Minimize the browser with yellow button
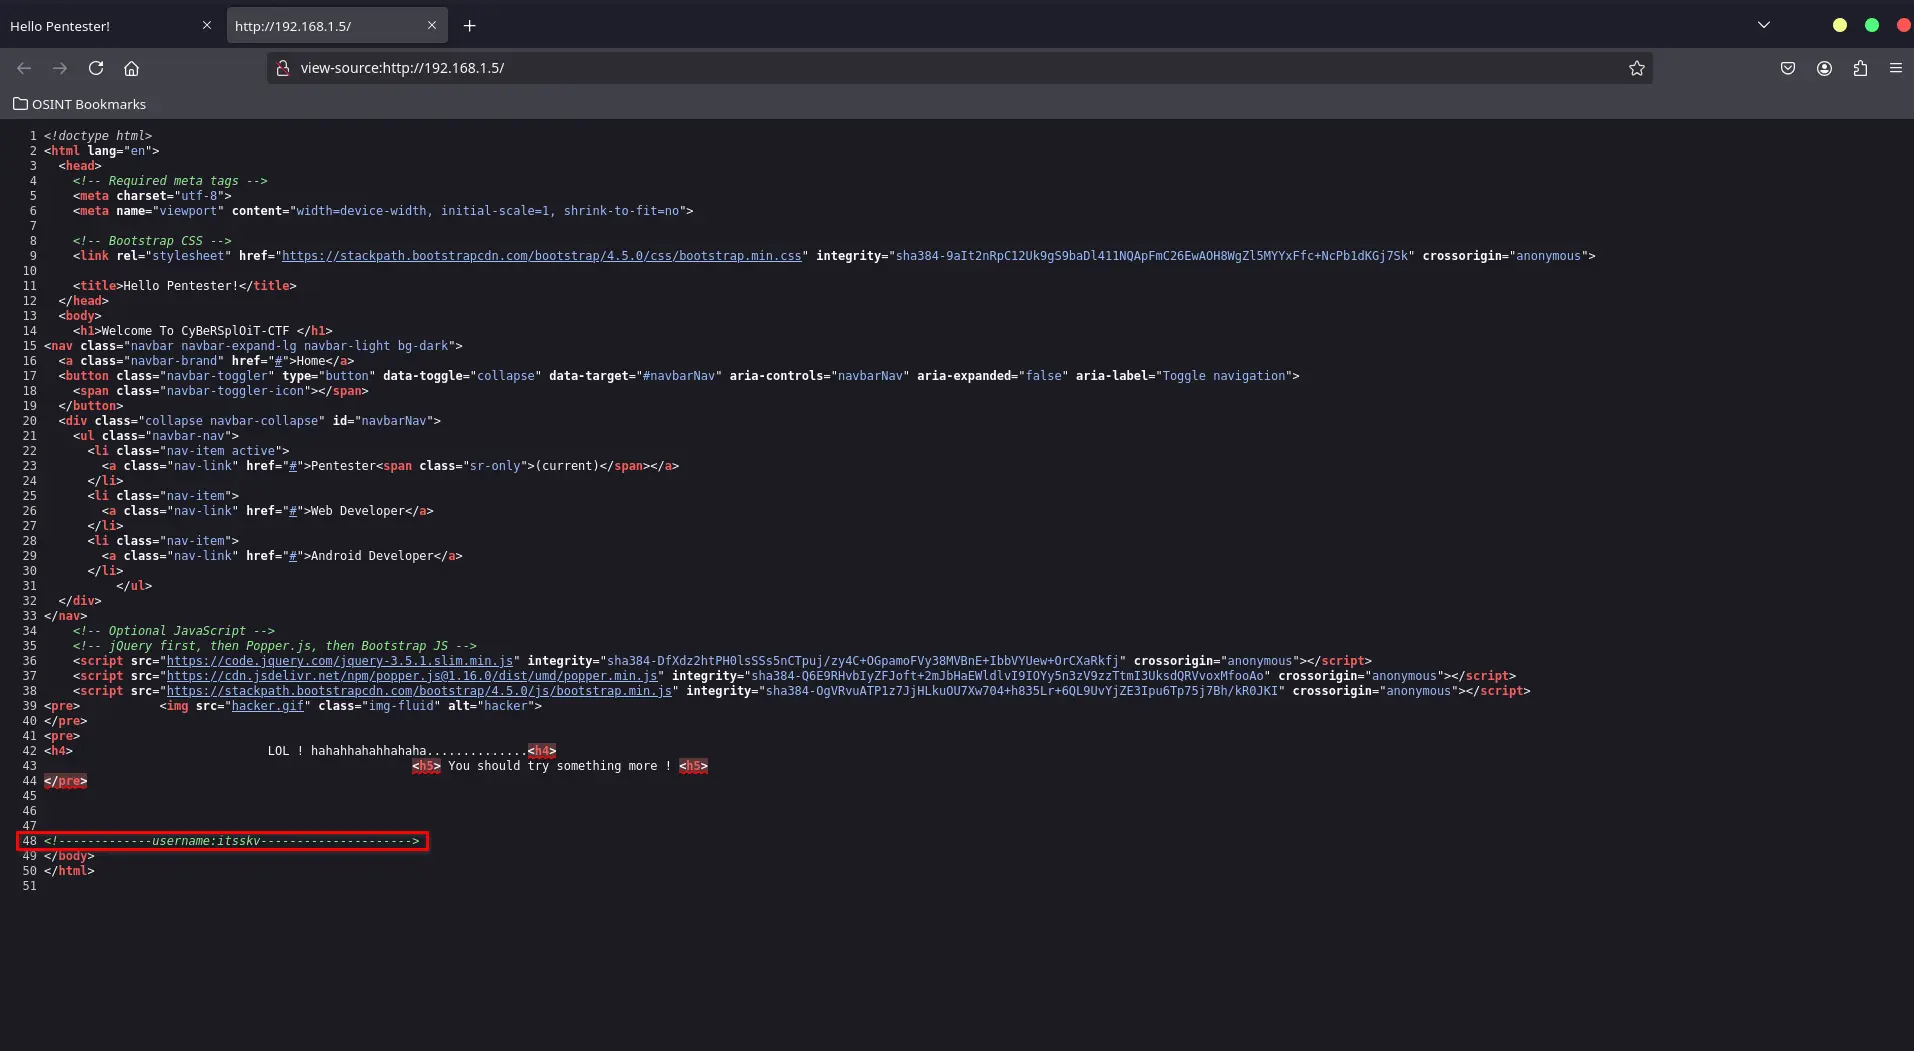1914x1051 pixels. point(1839,26)
